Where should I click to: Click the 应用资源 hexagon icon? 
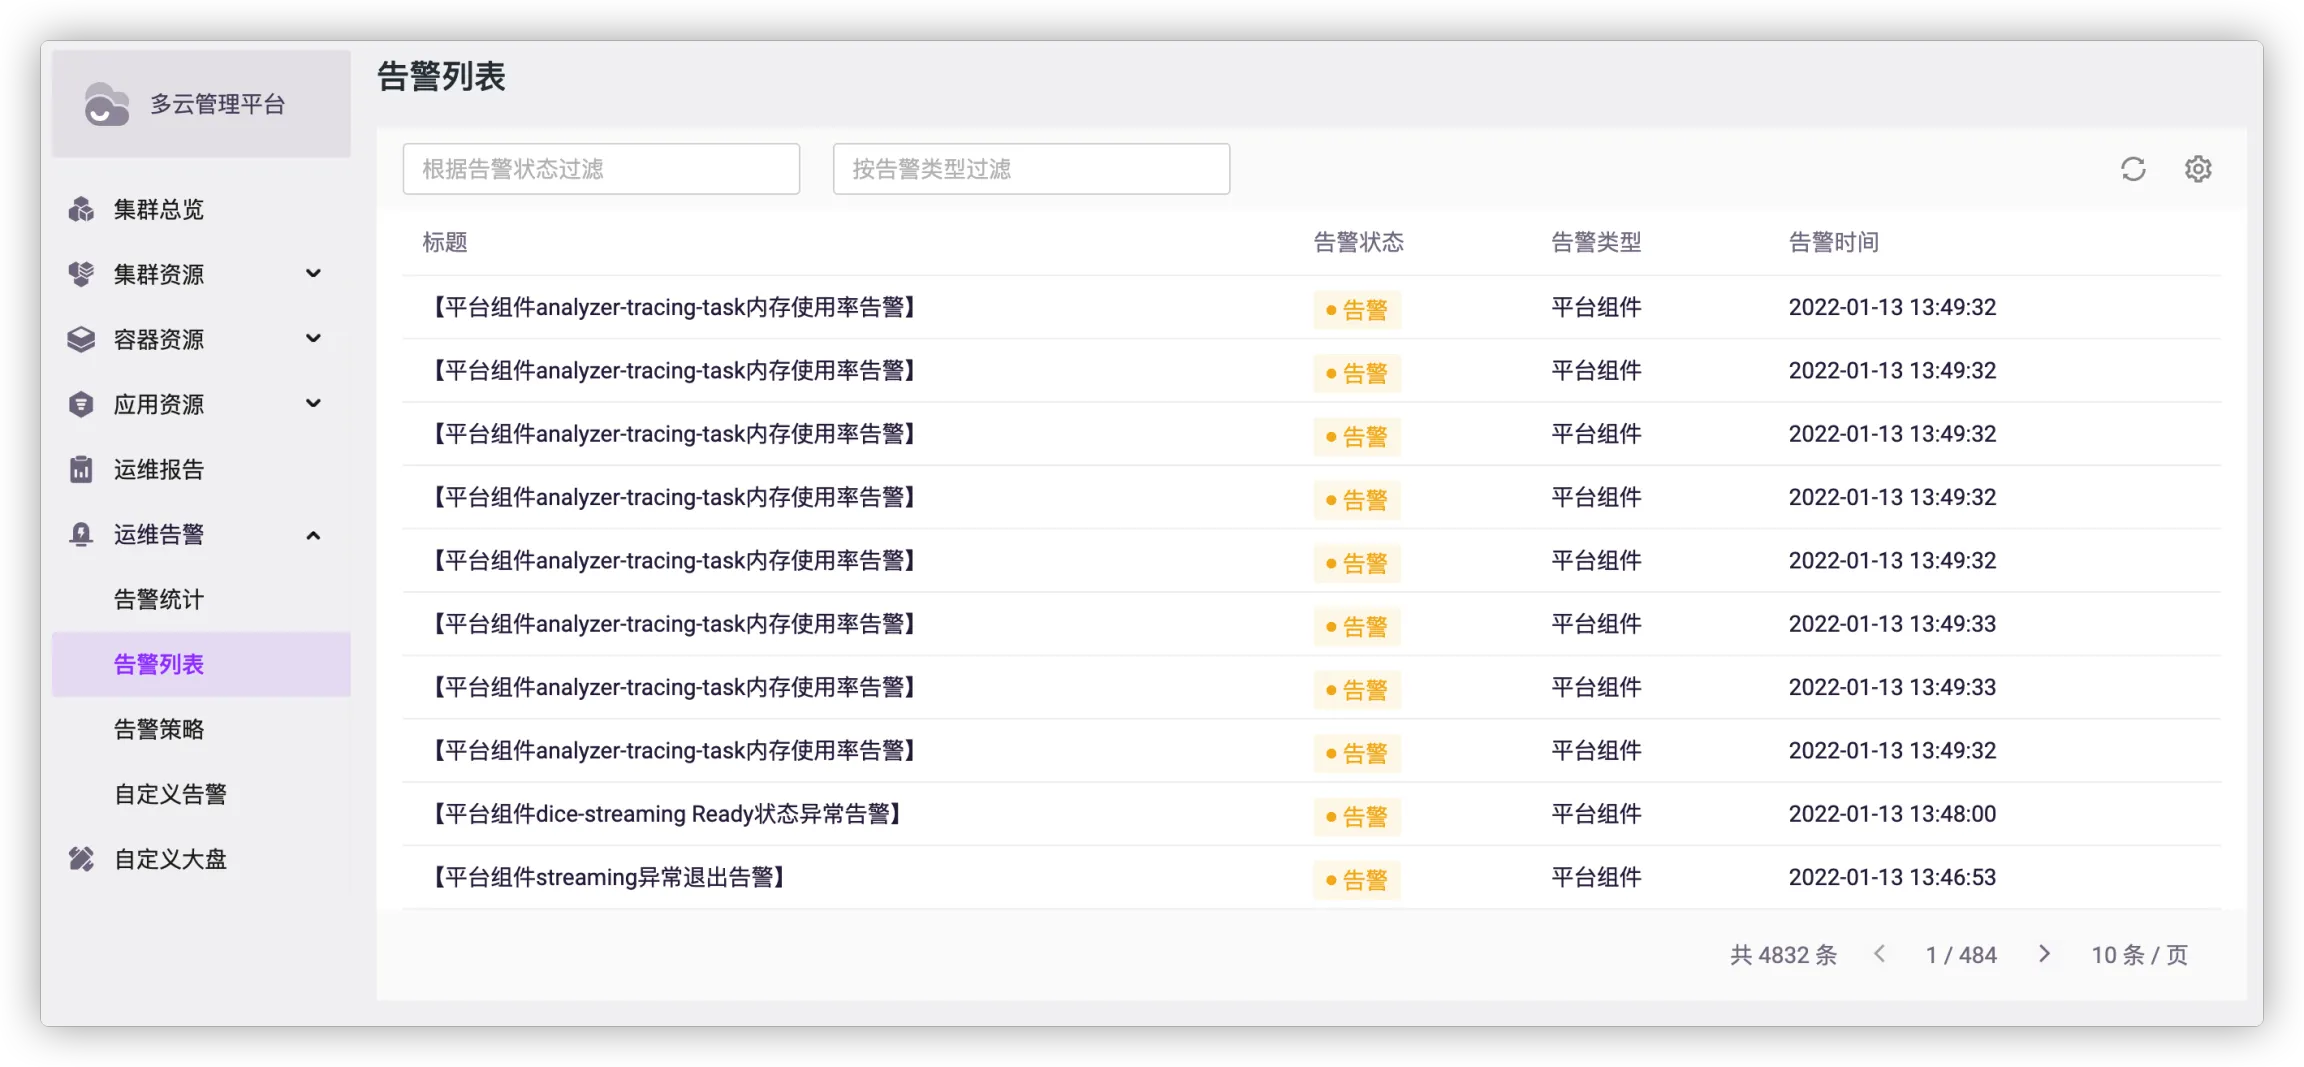pos(81,404)
